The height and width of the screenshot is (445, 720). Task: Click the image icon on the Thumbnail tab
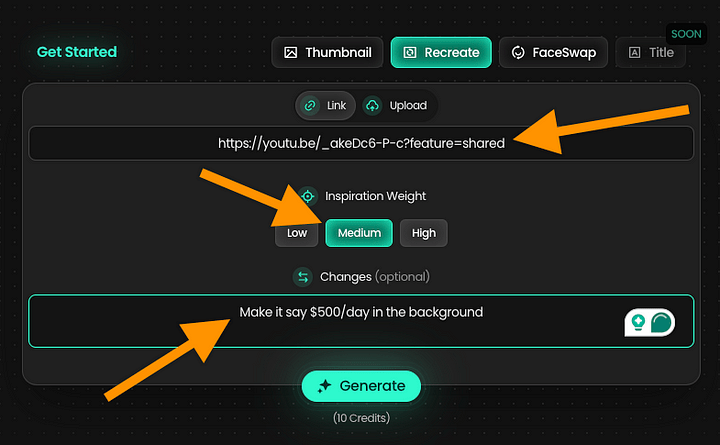tap(290, 53)
